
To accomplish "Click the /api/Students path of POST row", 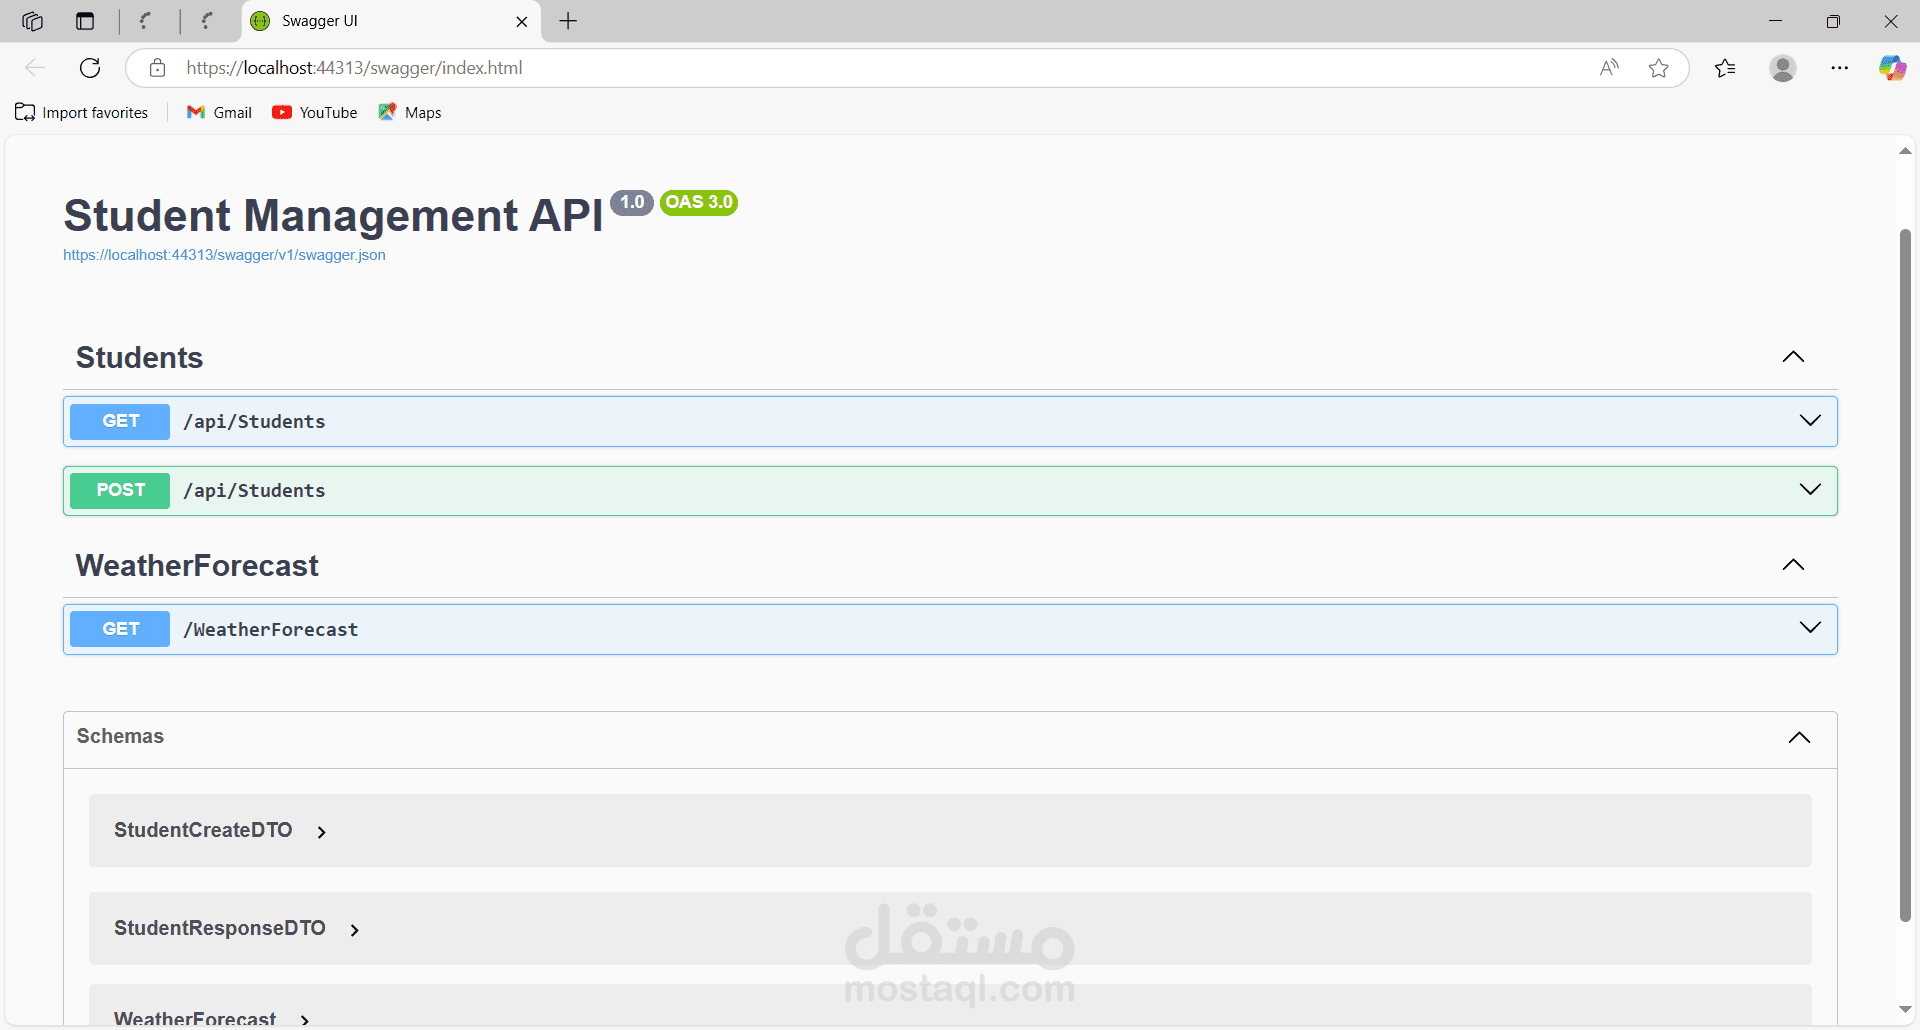I will click(255, 491).
